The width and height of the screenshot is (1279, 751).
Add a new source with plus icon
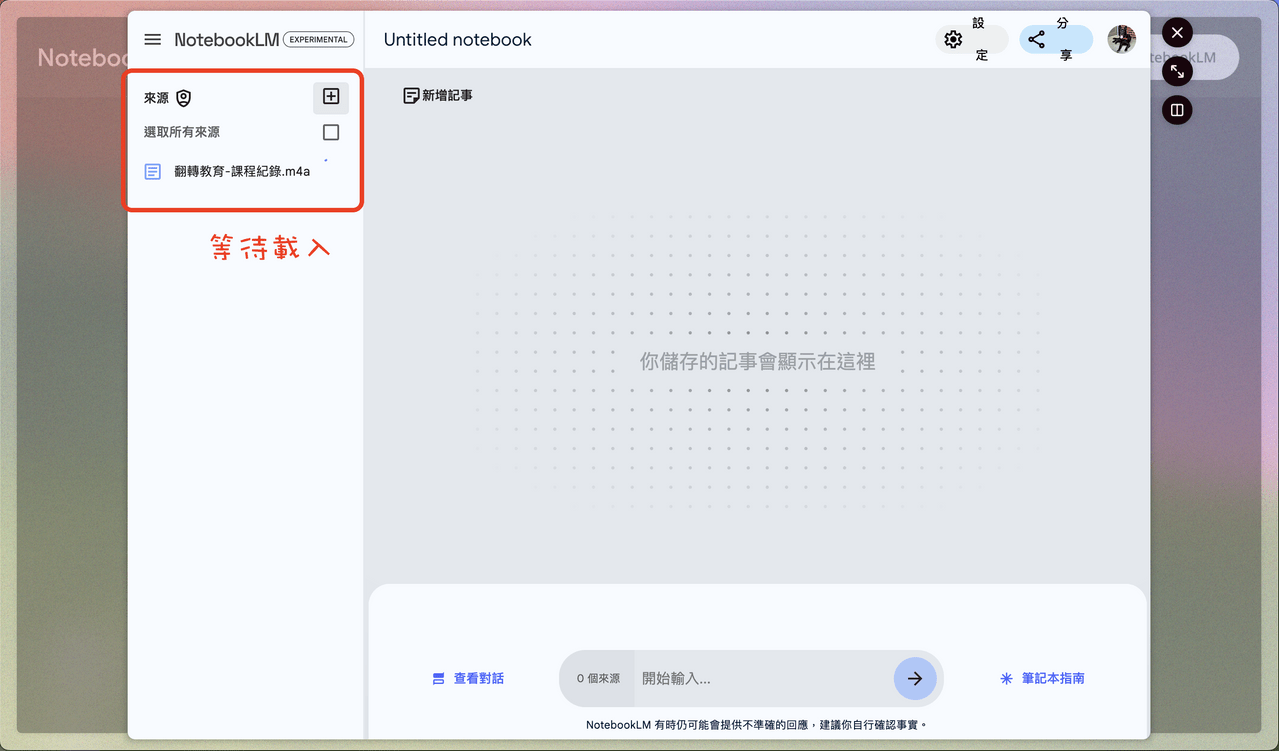(x=331, y=97)
